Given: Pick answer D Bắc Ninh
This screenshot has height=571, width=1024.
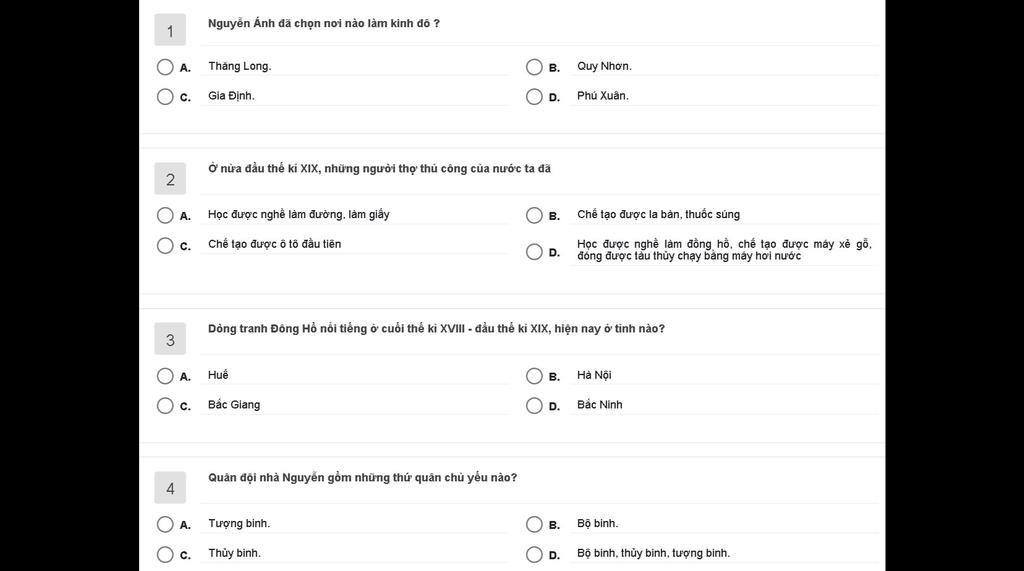Looking at the screenshot, I should click(534, 406).
